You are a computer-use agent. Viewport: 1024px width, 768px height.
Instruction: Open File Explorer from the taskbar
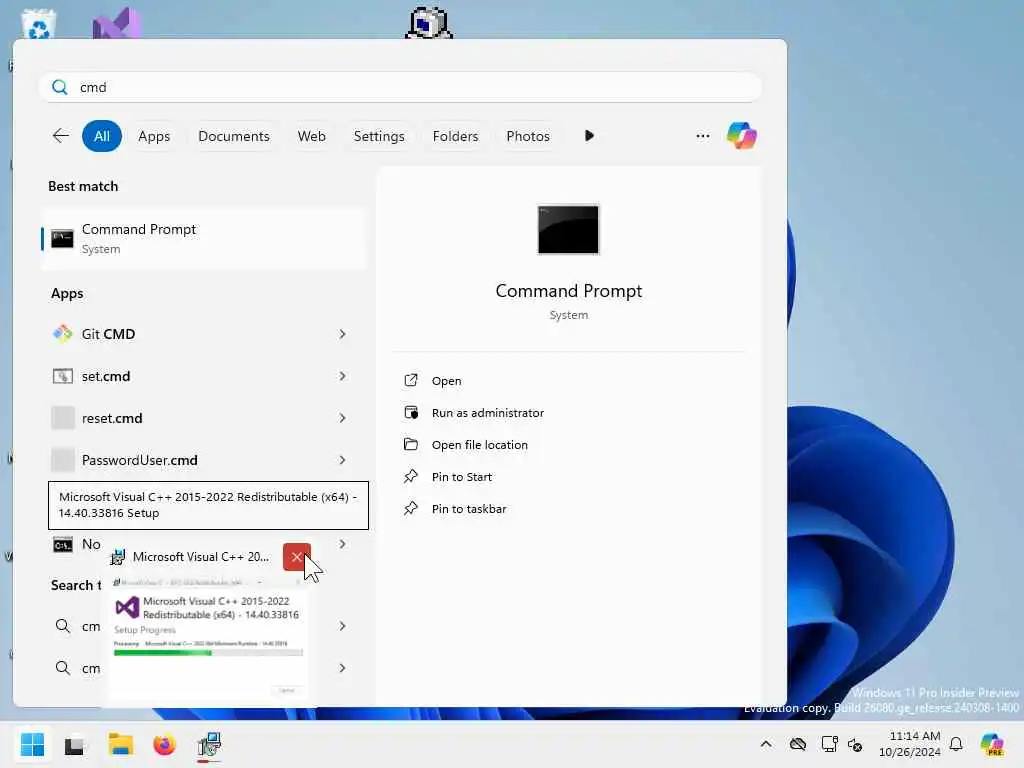click(121, 744)
